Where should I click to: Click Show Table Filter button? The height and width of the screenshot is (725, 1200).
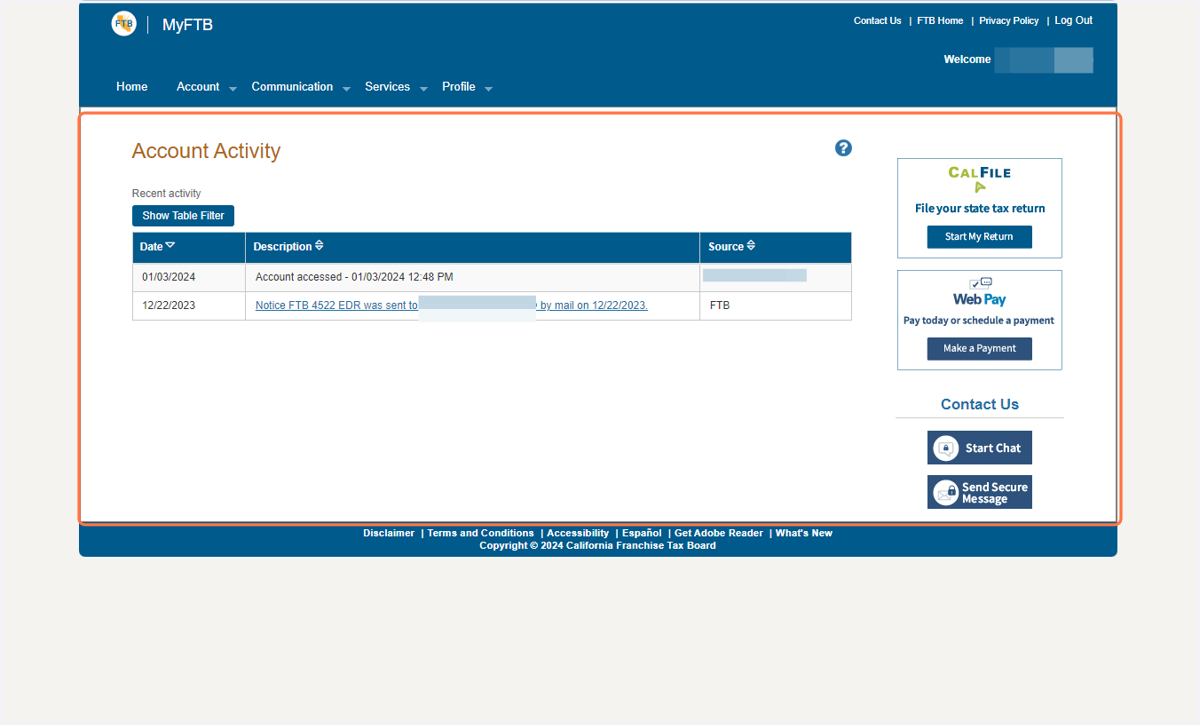point(183,216)
